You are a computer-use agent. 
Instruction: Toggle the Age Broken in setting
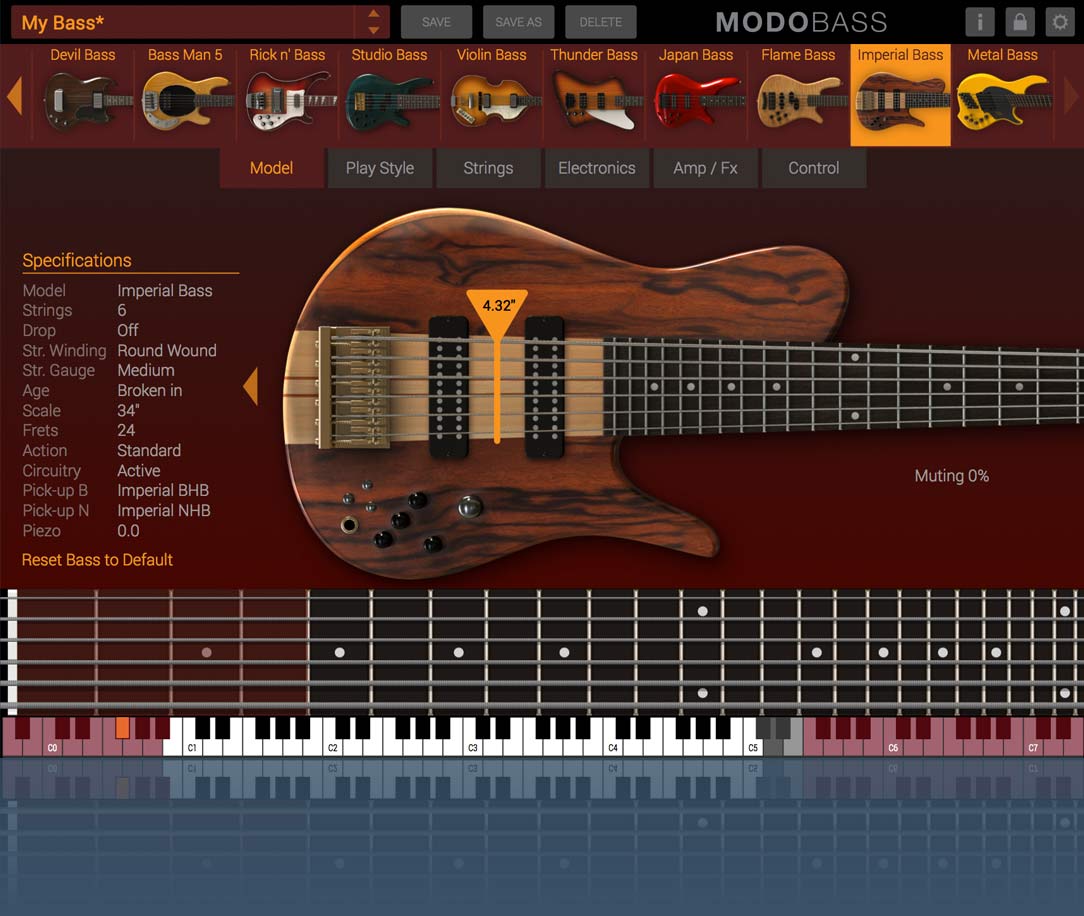tap(150, 390)
